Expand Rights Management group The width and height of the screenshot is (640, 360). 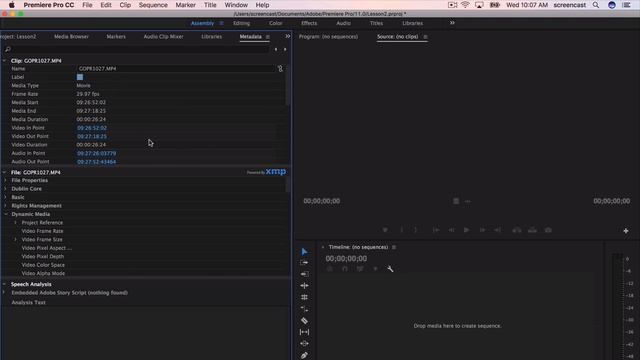point(5,206)
